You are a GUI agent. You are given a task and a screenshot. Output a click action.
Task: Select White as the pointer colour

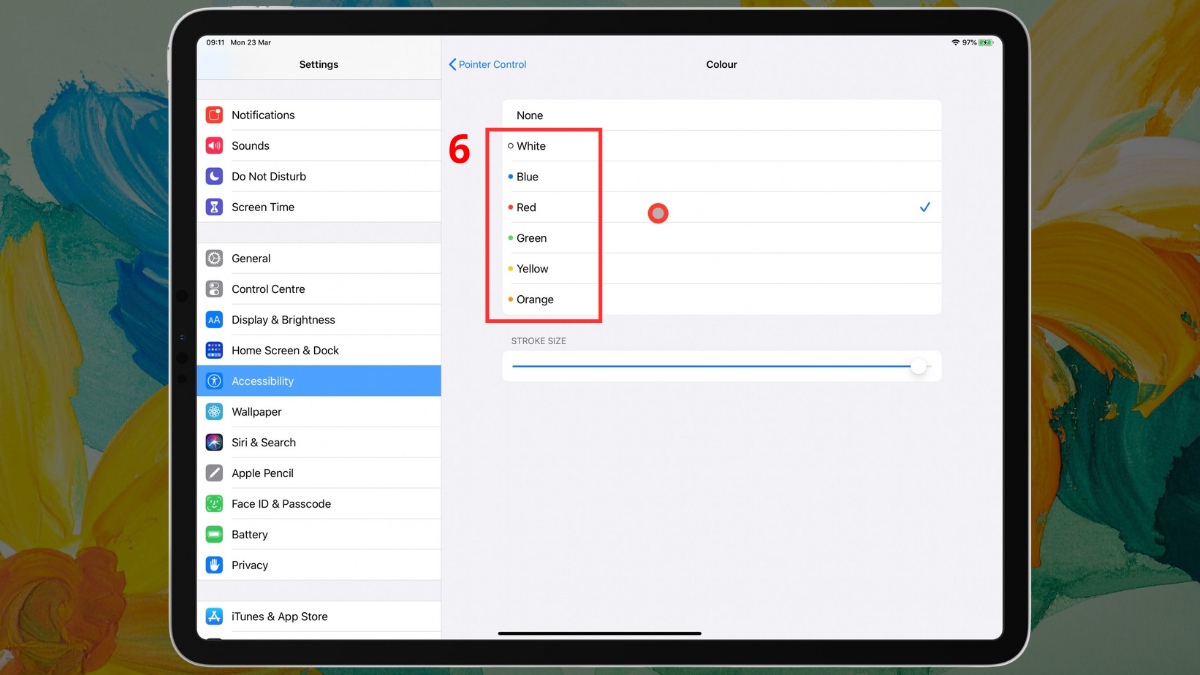click(x=531, y=145)
